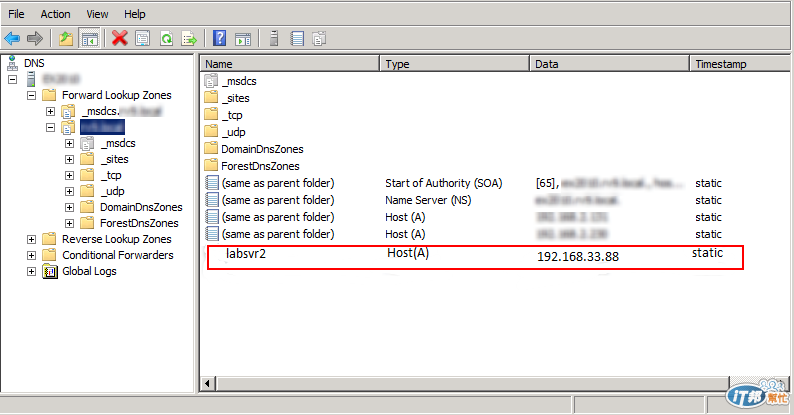Click the horizontal scrollbar left arrow
The width and height of the screenshot is (794, 415).
pyautogui.click(x=208, y=384)
